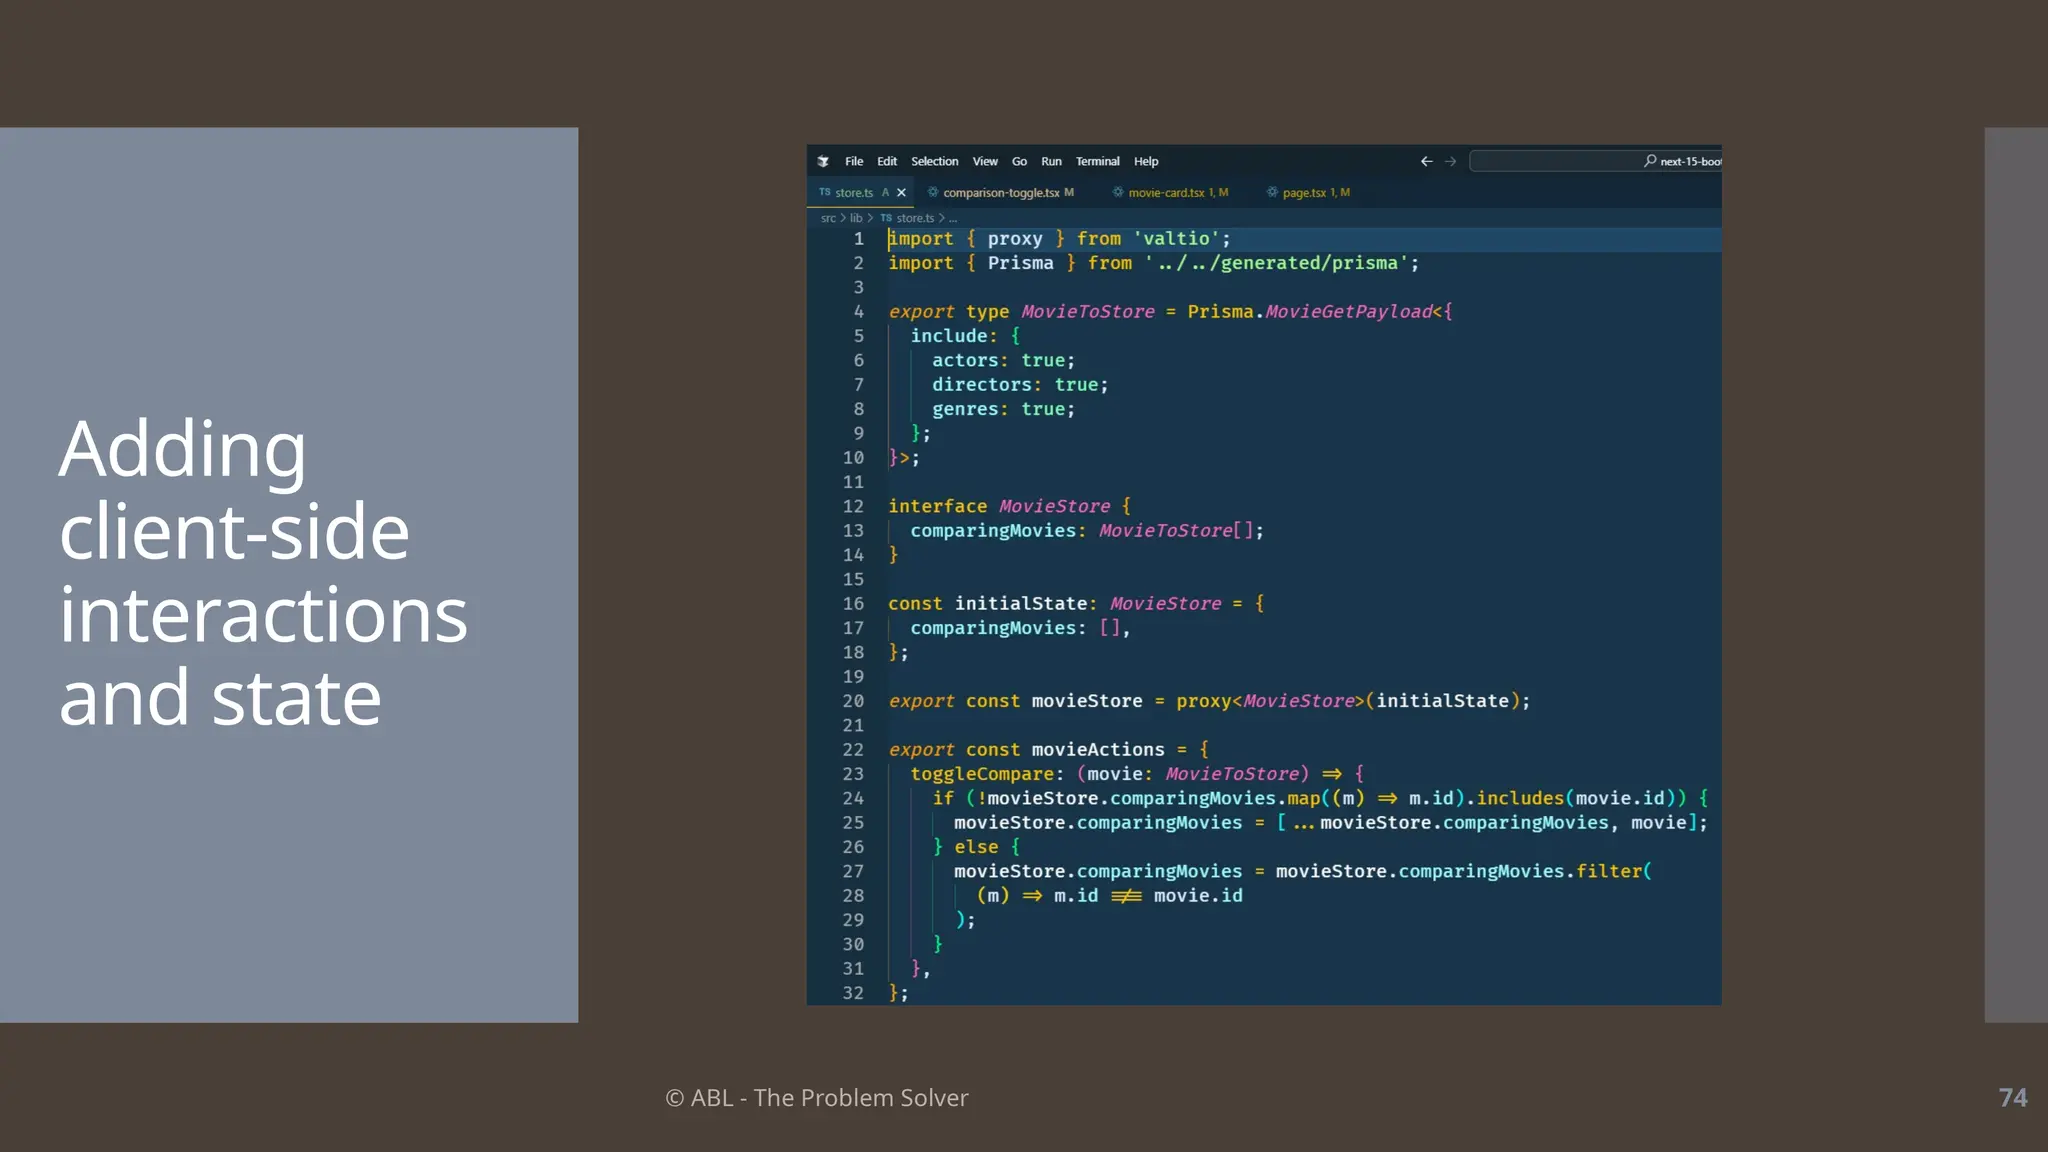Click slide number 74
The width and height of the screenshot is (2048, 1152).
(2012, 1097)
